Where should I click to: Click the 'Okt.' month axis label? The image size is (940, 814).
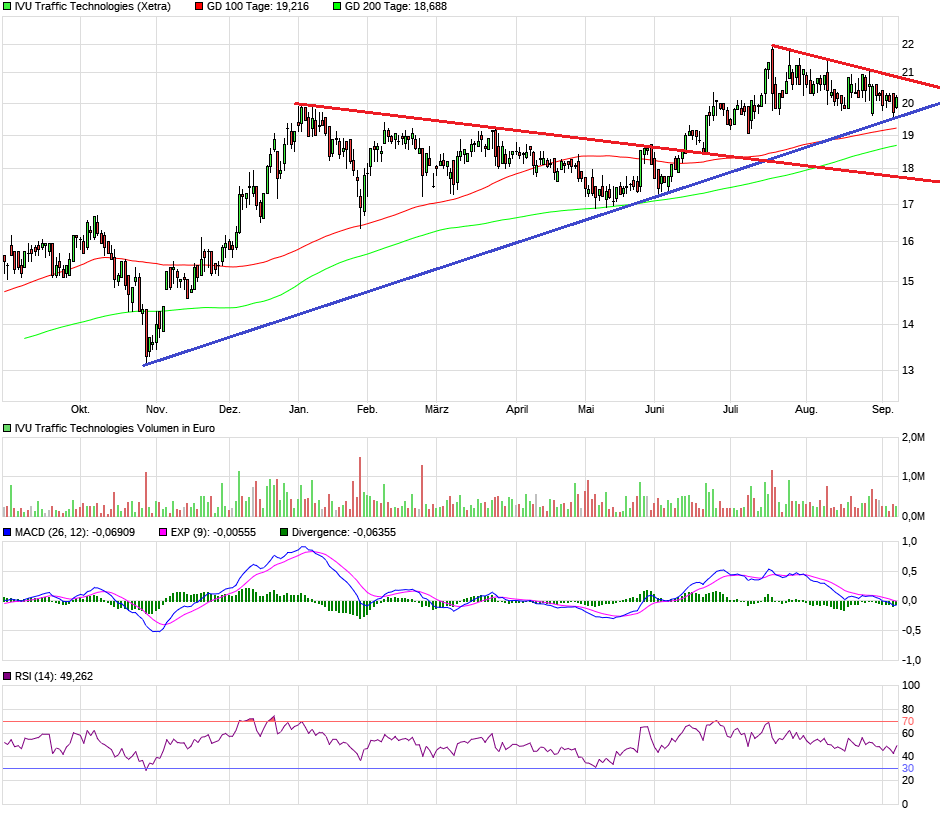tap(80, 409)
